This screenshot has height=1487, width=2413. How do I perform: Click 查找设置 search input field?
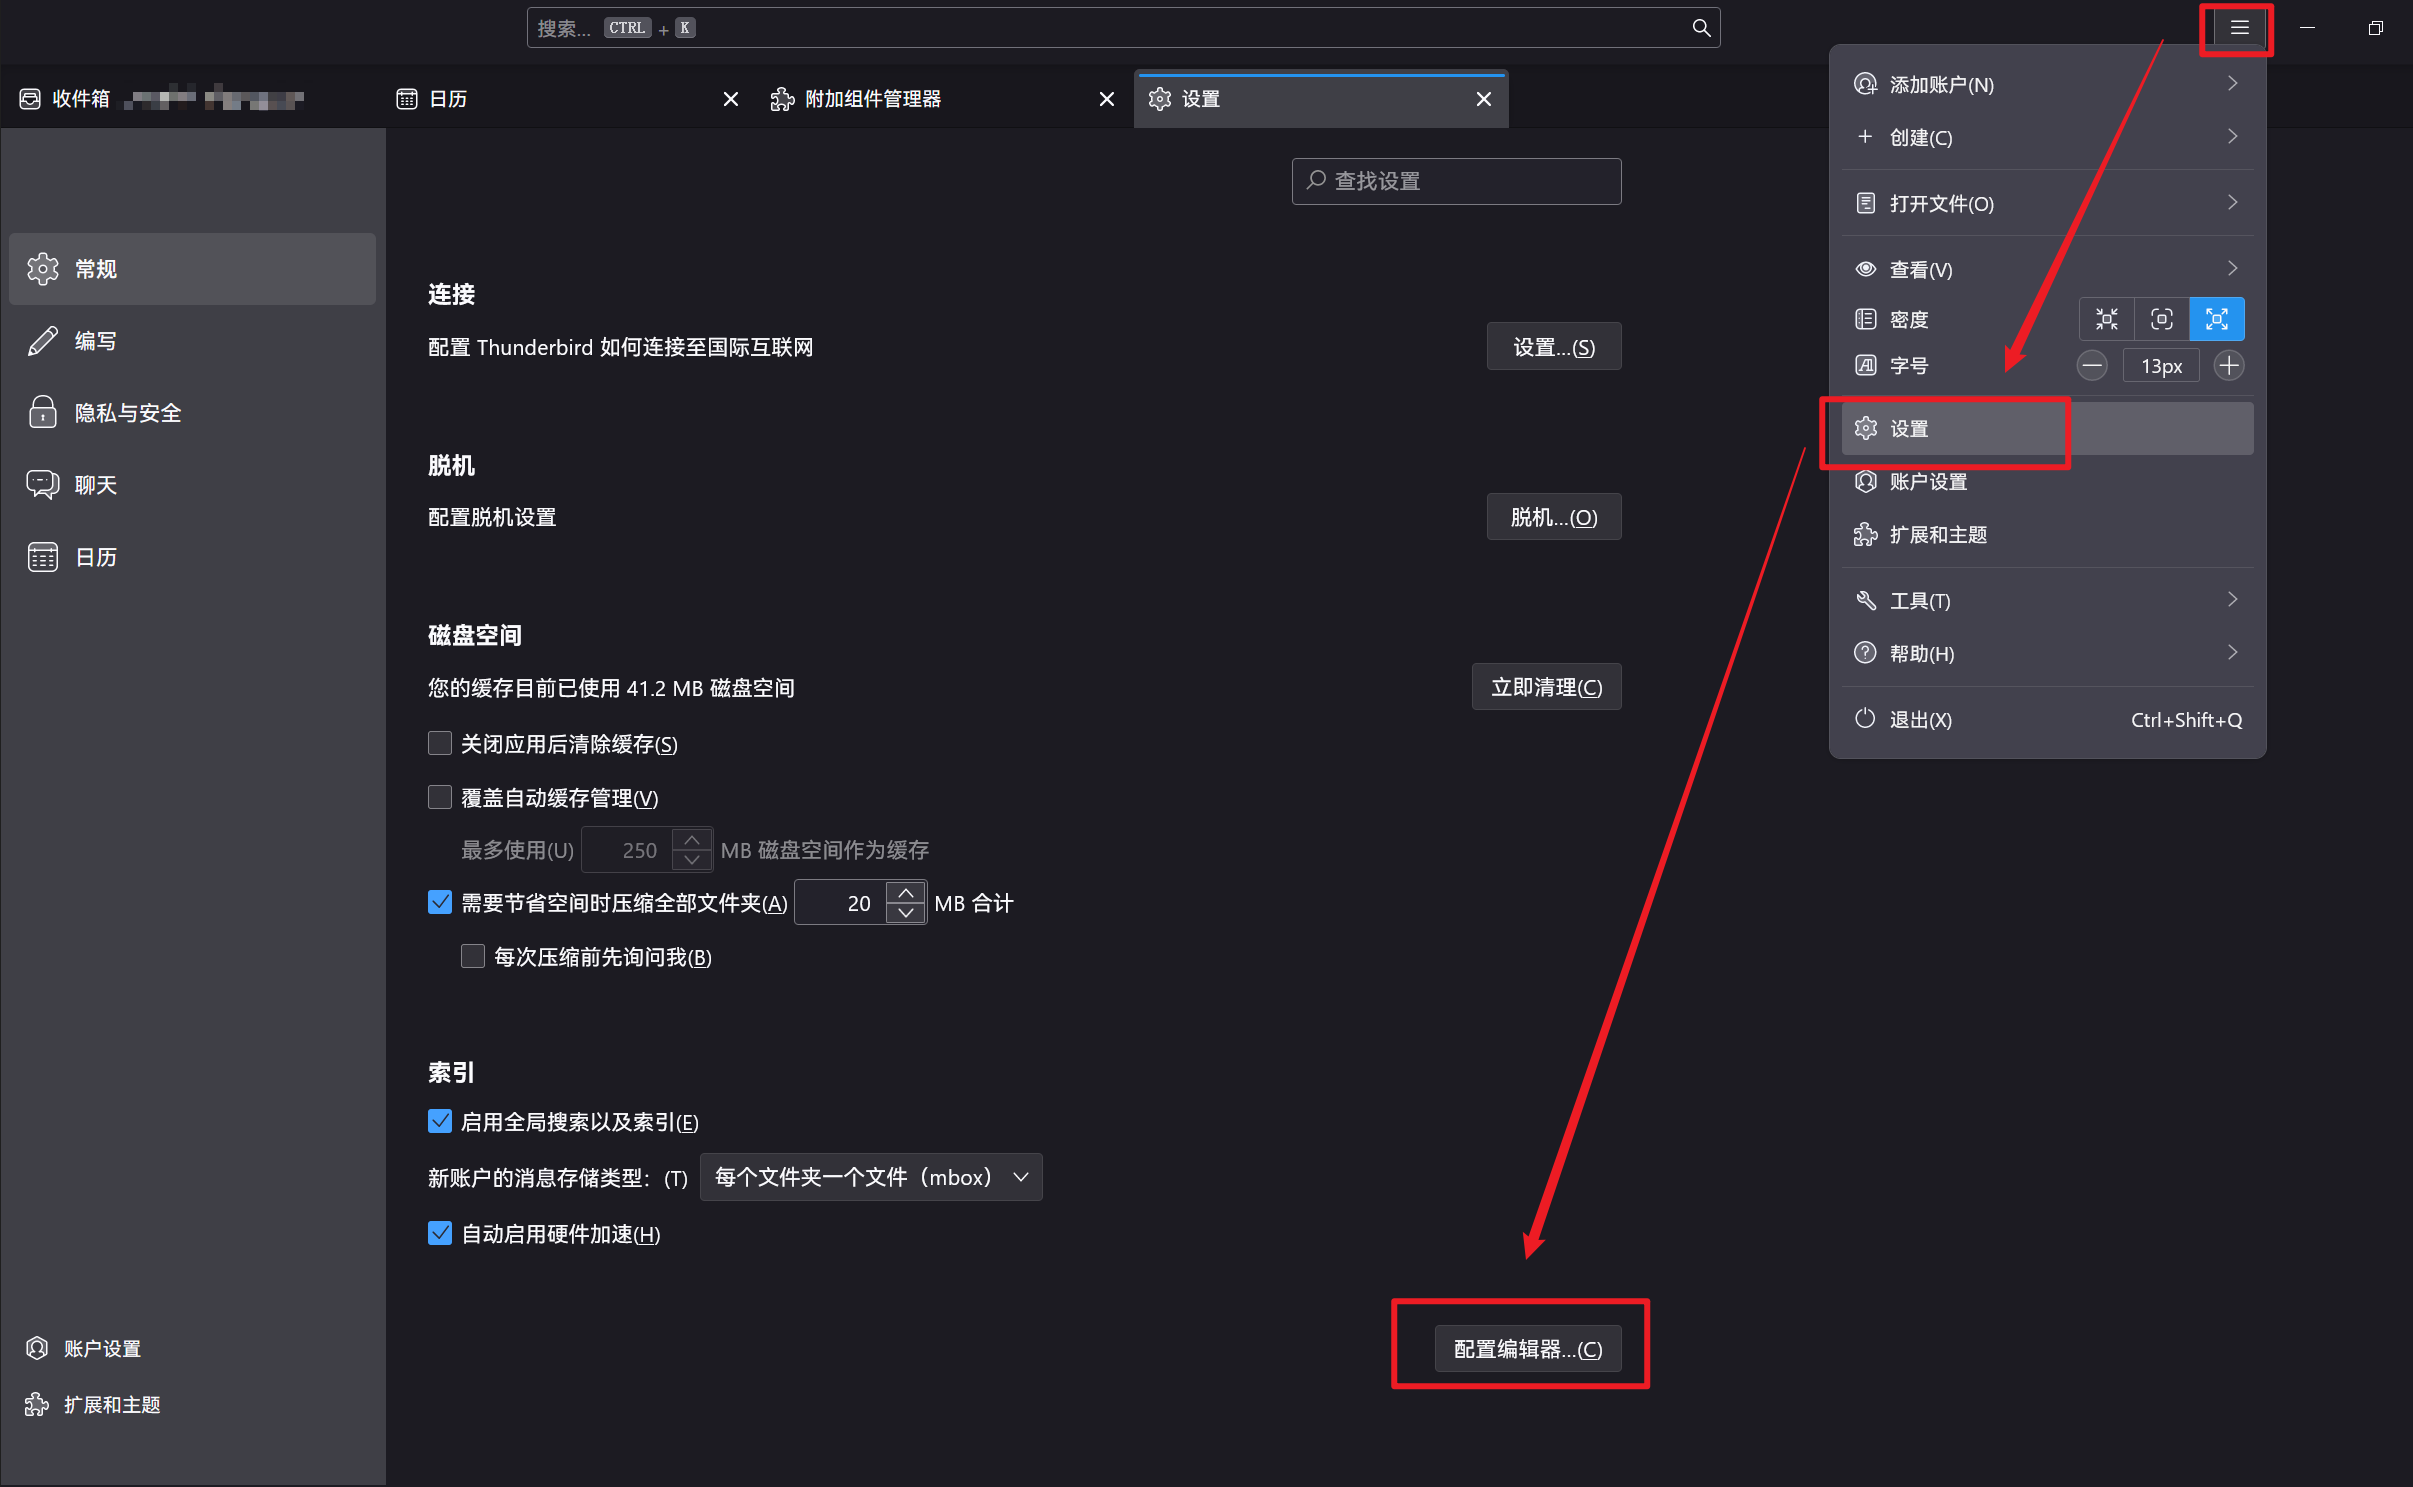[x=1455, y=183]
